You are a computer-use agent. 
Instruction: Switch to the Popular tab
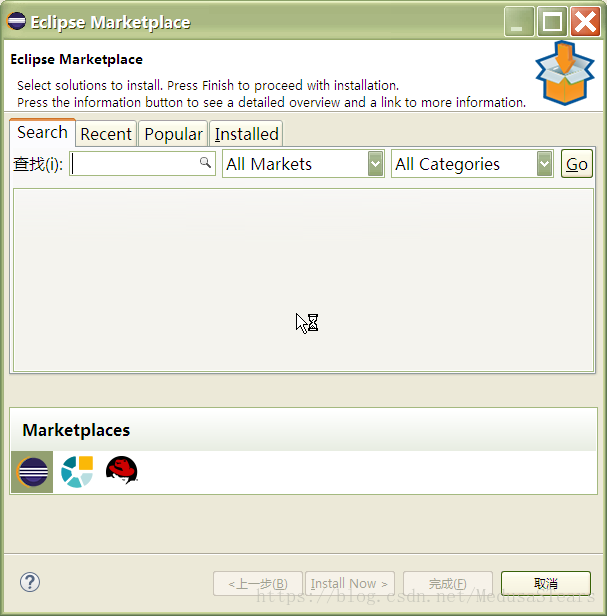pyautogui.click(x=173, y=134)
